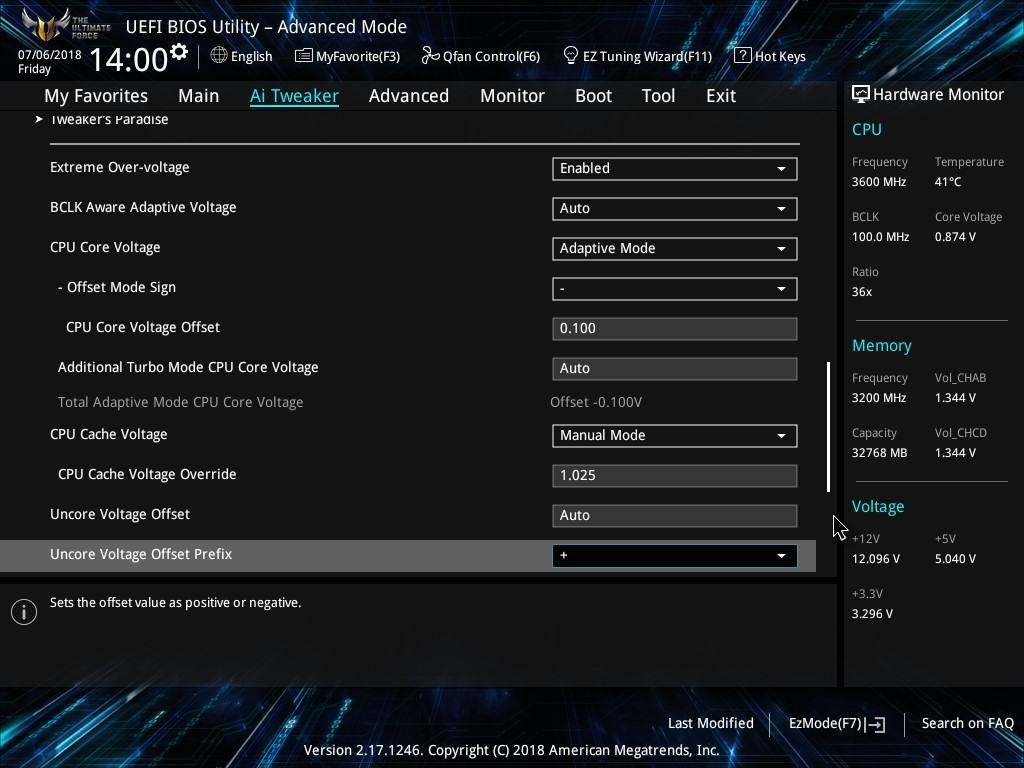
Task: Open the CPU Cache Voltage mode dropdown
Action: pos(675,436)
